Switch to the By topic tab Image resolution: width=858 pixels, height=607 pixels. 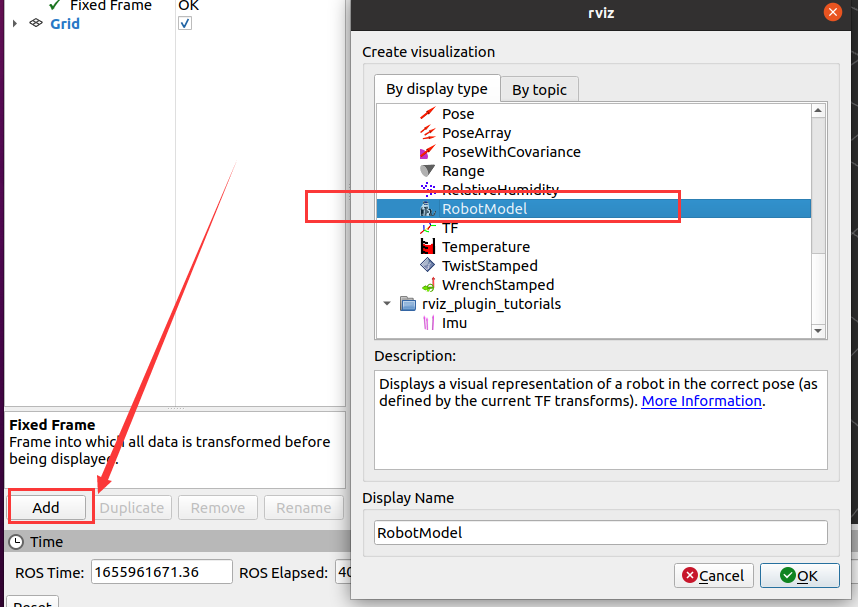(x=539, y=89)
